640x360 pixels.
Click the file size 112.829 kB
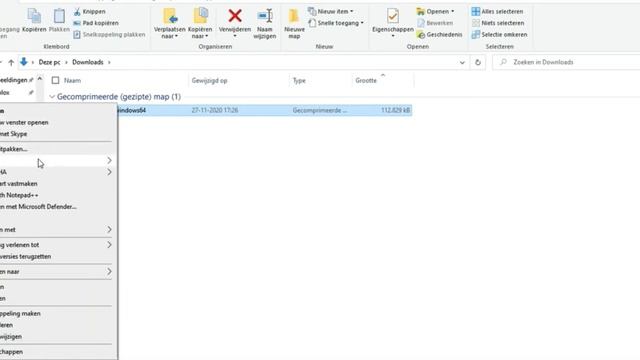point(396,110)
